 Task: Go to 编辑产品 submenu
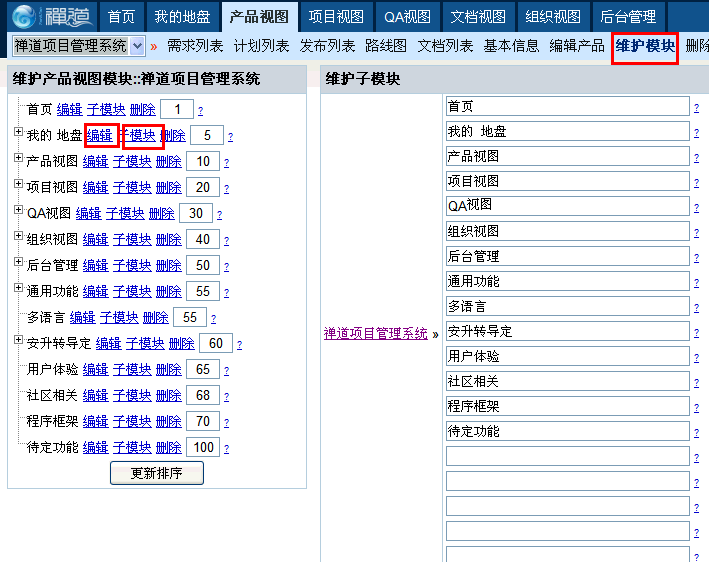[x=577, y=46]
